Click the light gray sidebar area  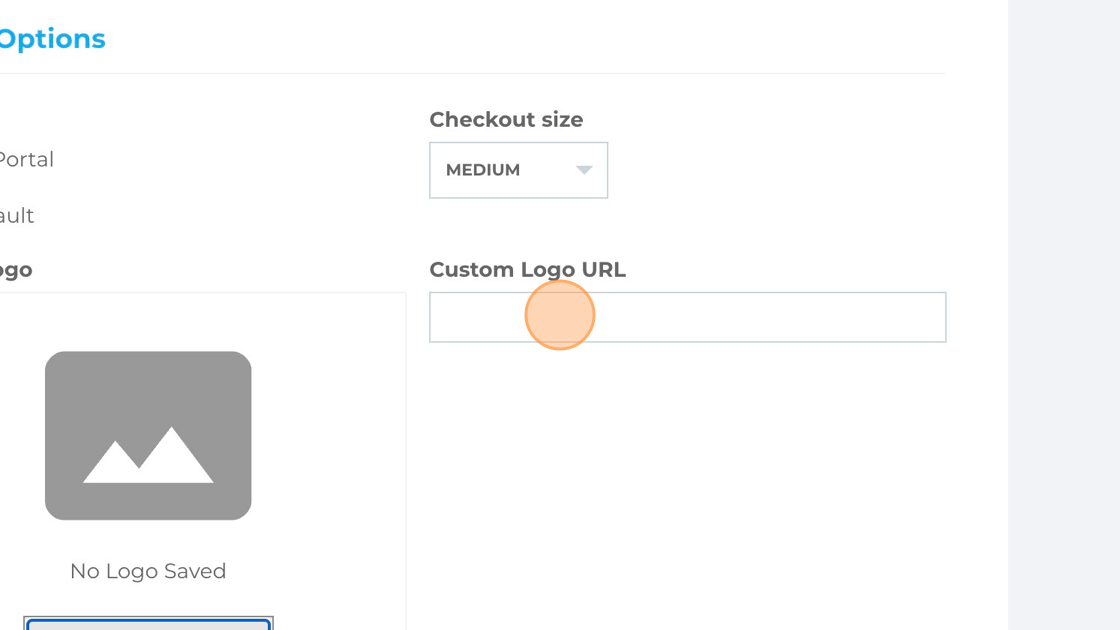click(1064, 315)
